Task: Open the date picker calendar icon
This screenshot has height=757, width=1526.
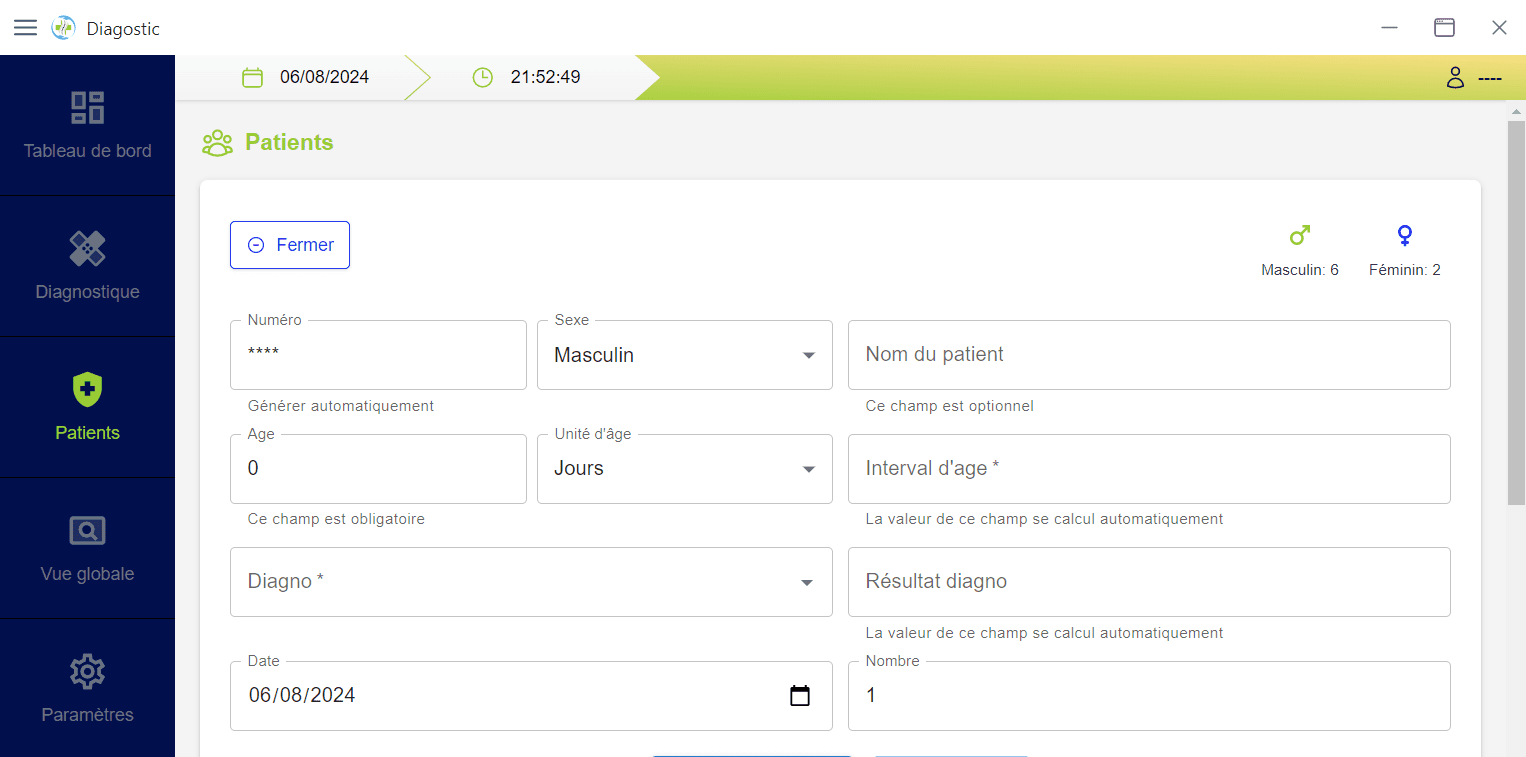Action: 800,696
